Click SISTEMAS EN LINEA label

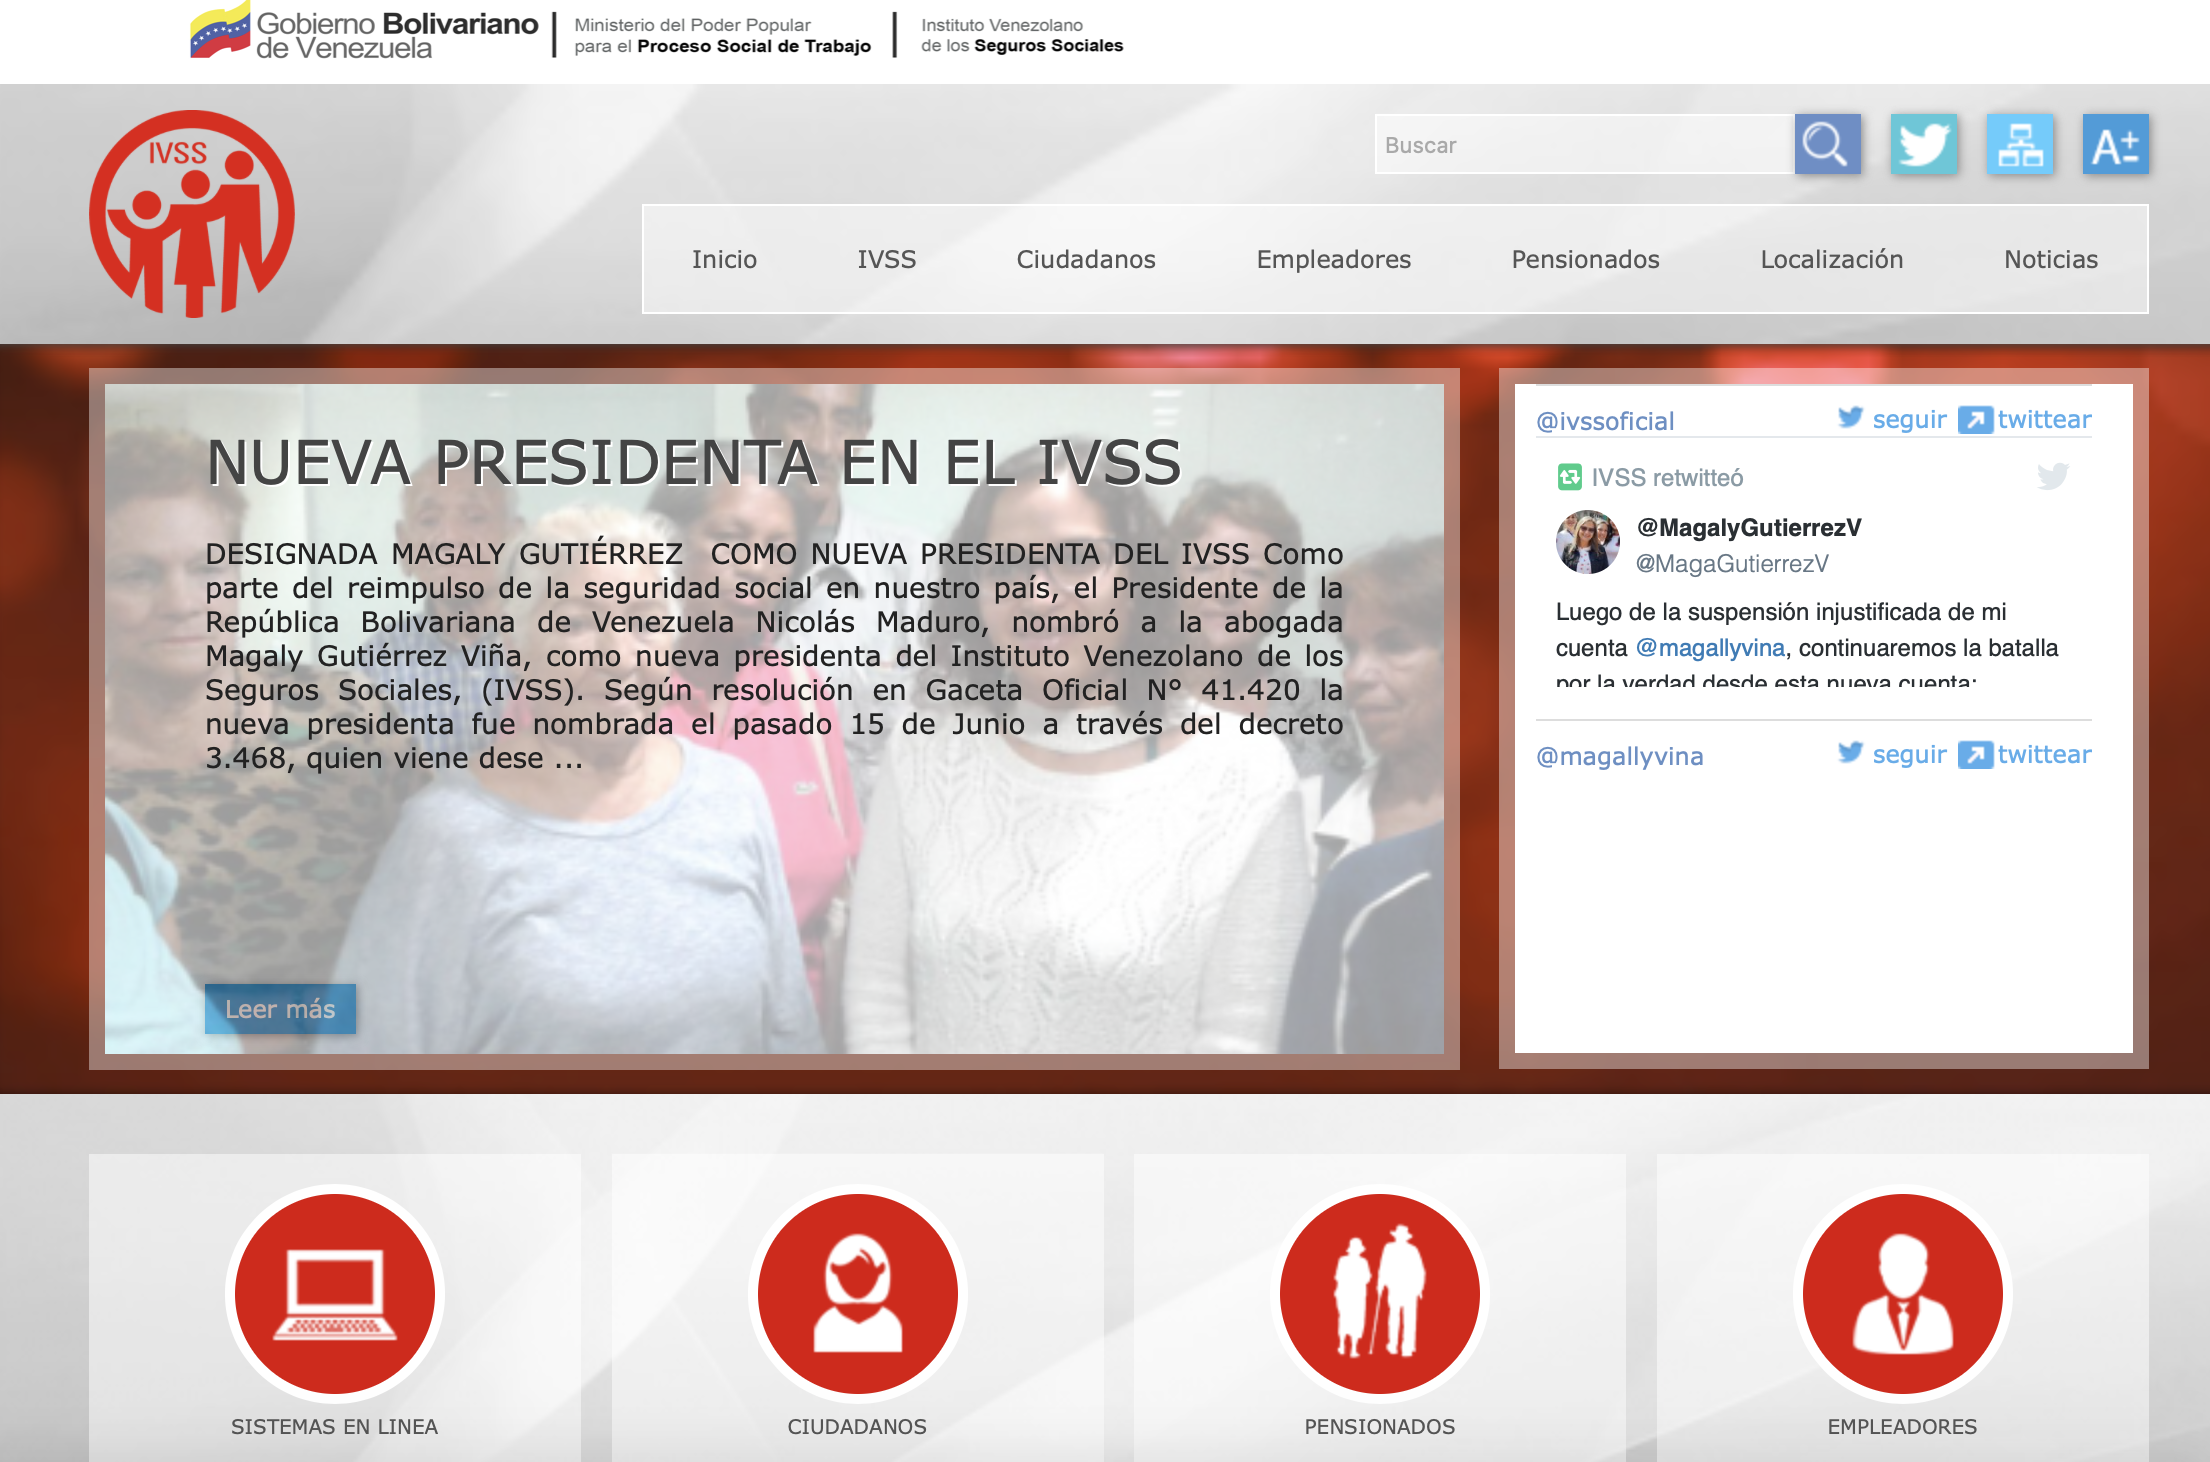pos(334,1427)
